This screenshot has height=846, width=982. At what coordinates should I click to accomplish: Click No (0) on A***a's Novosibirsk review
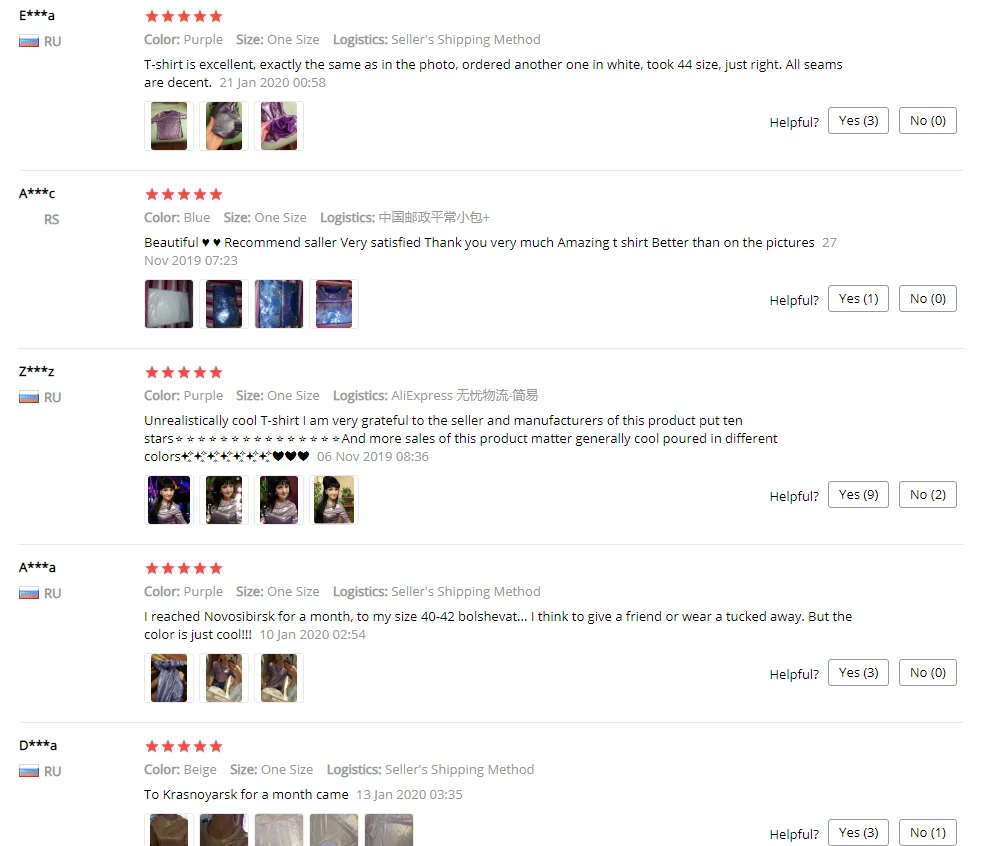coord(928,673)
